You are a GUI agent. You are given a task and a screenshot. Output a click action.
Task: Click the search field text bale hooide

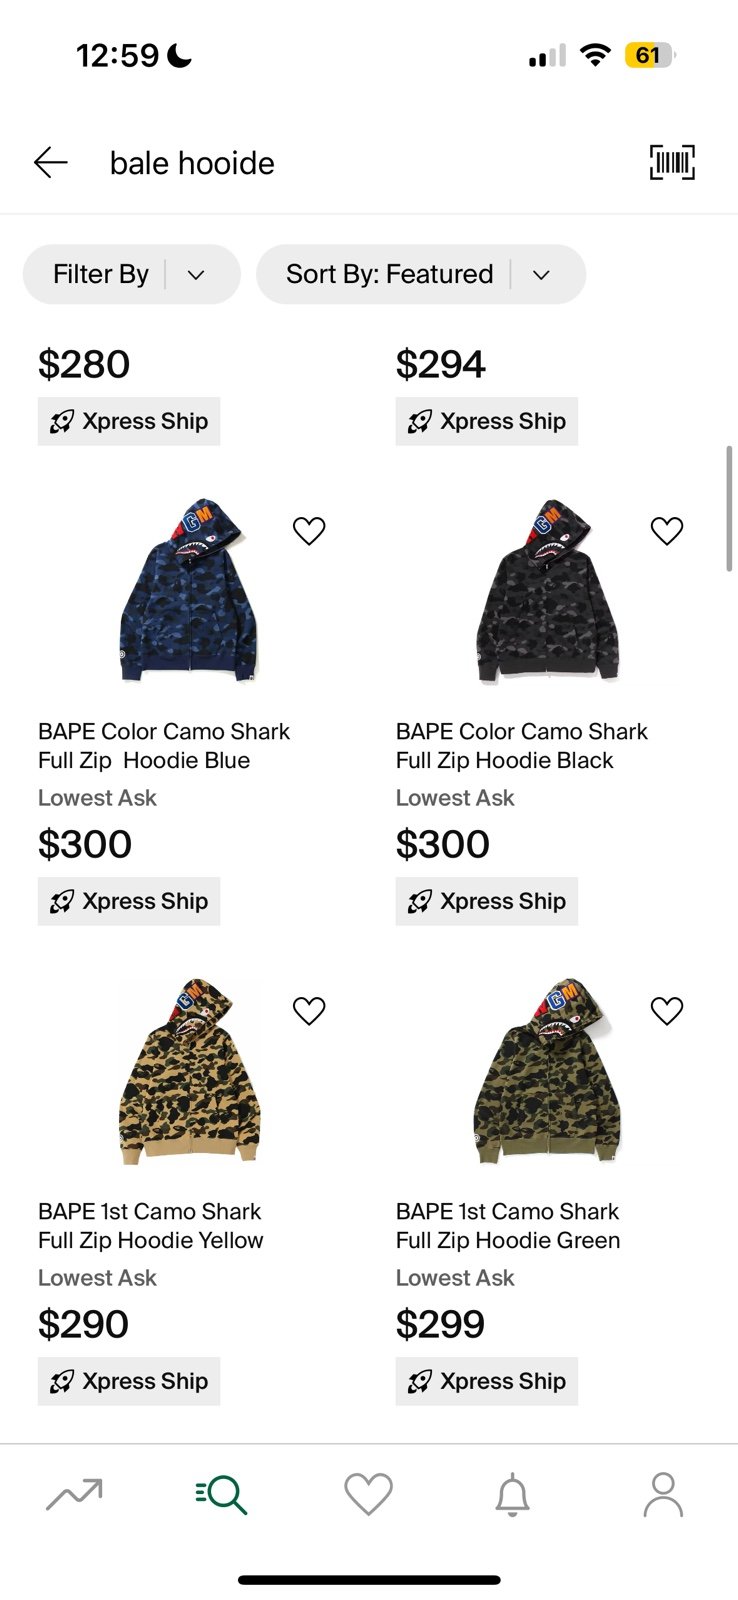click(x=192, y=163)
